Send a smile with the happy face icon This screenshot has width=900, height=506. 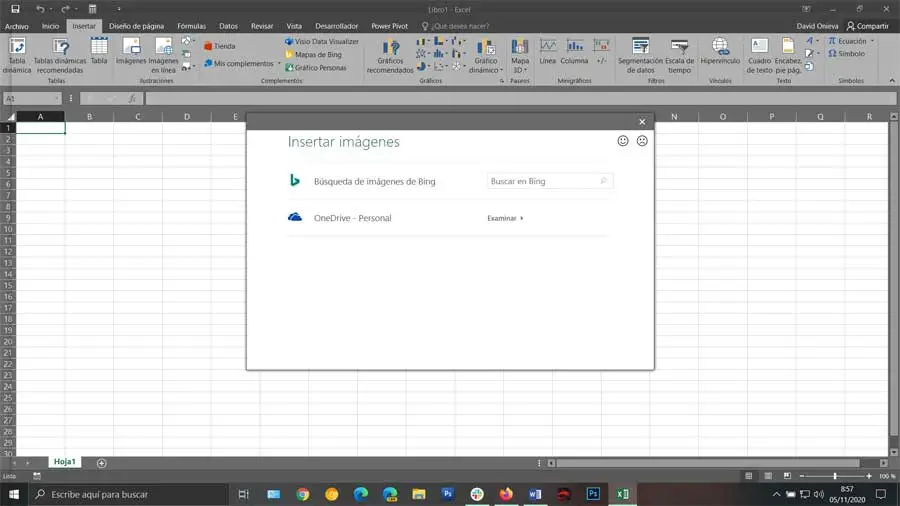click(x=623, y=141)
